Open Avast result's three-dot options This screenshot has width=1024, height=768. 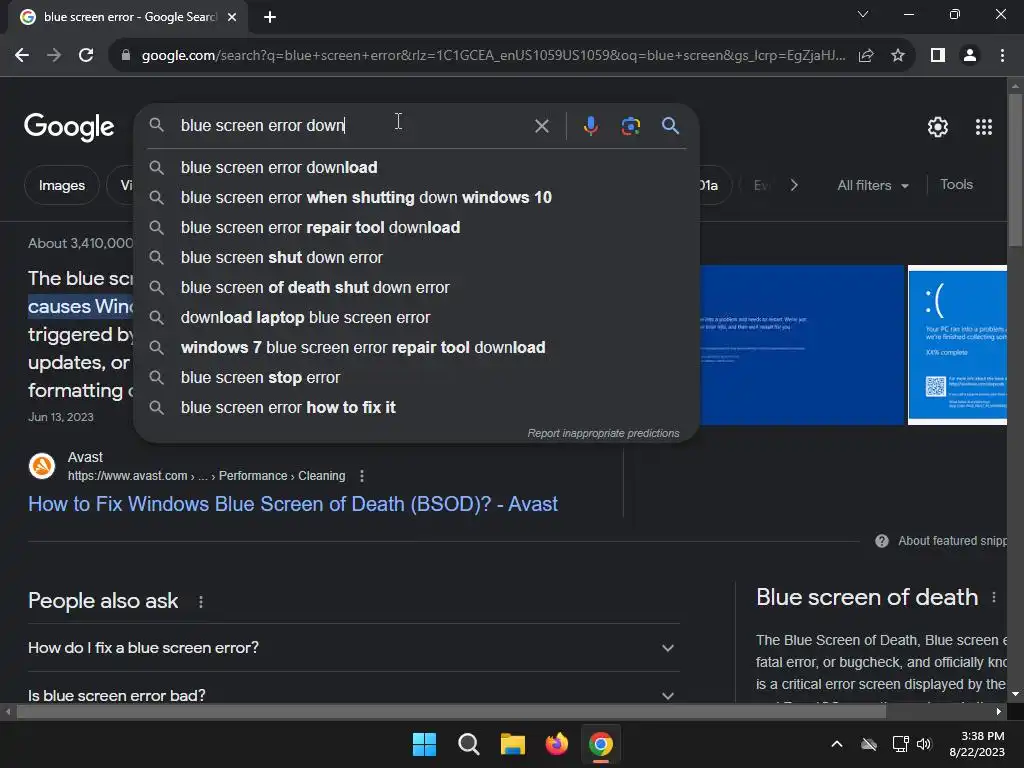coord(362,476)
